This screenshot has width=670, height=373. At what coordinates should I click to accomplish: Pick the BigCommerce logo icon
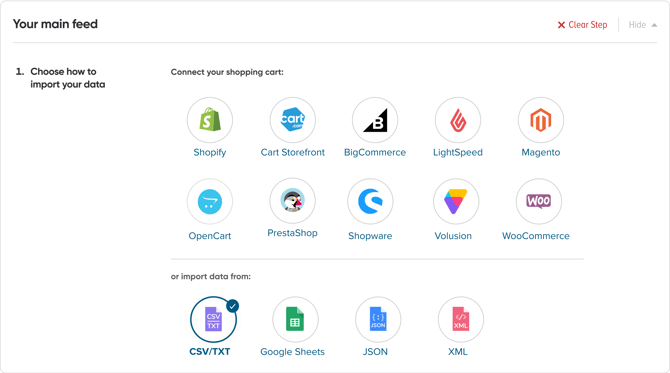tap(375, 120)
